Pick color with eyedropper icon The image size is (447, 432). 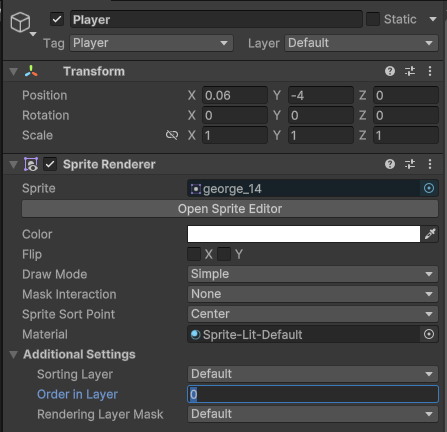[x=430, y=234]
